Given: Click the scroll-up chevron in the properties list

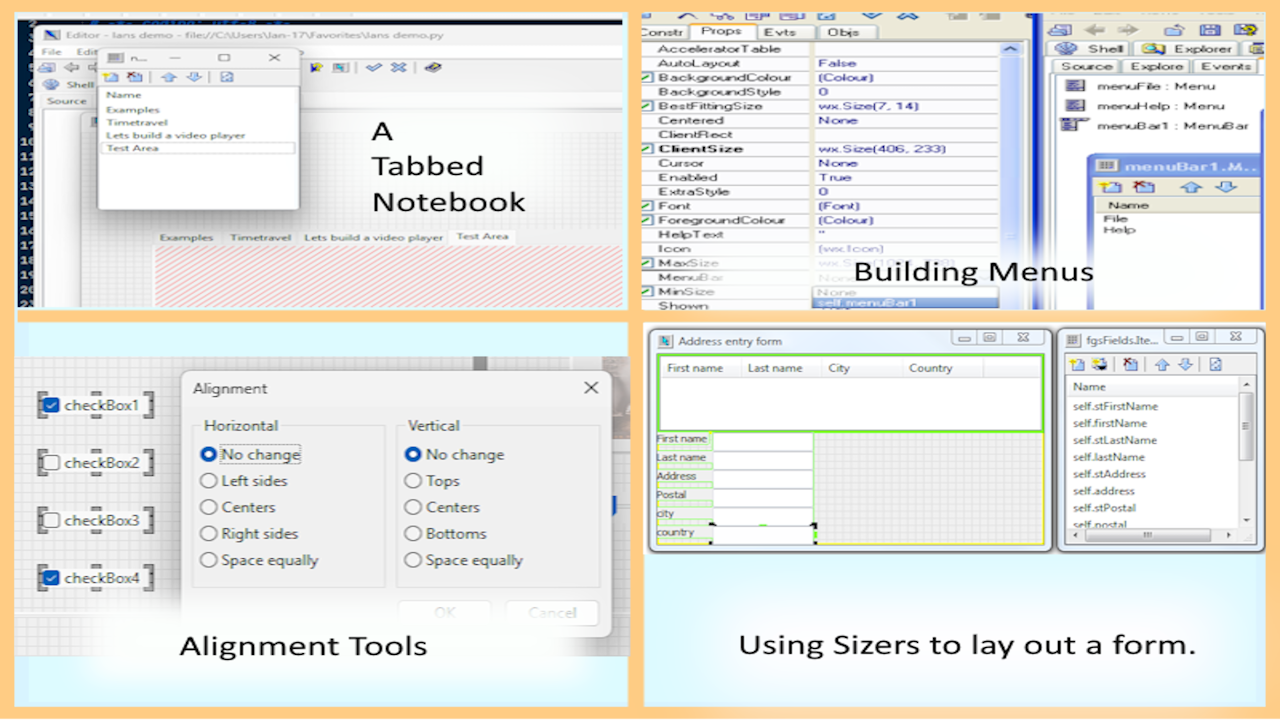Looking at the screenshot, I should pyautogui.click(x=1010, y=49).
